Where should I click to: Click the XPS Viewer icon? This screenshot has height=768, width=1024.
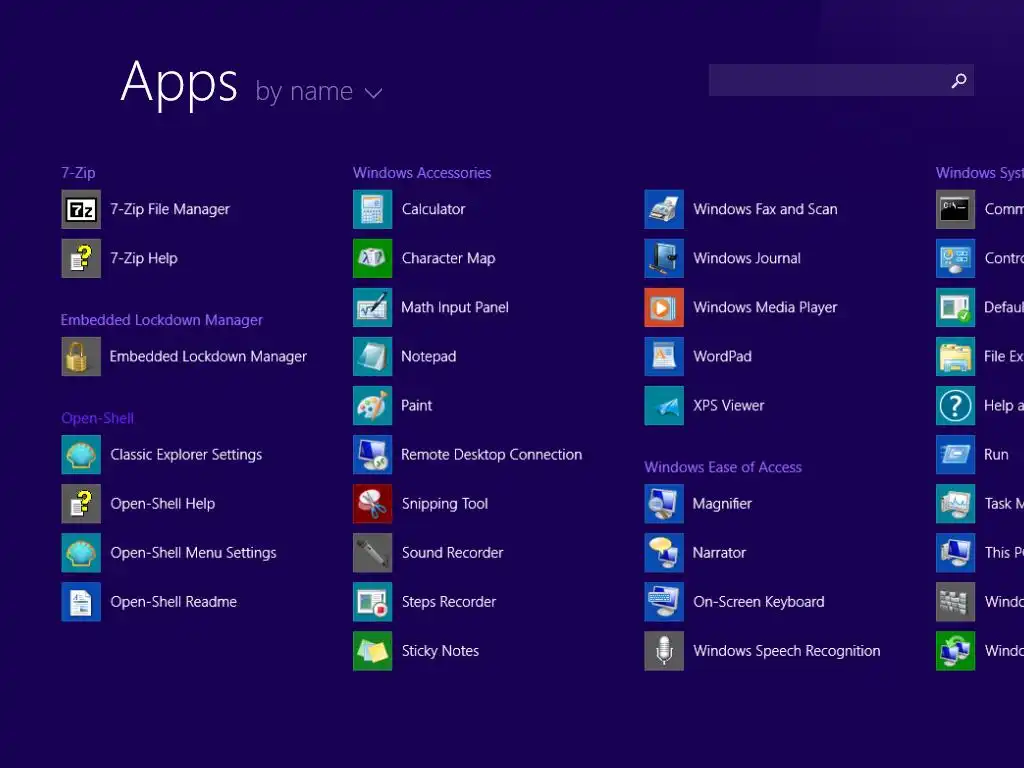(x=664, y=406)
